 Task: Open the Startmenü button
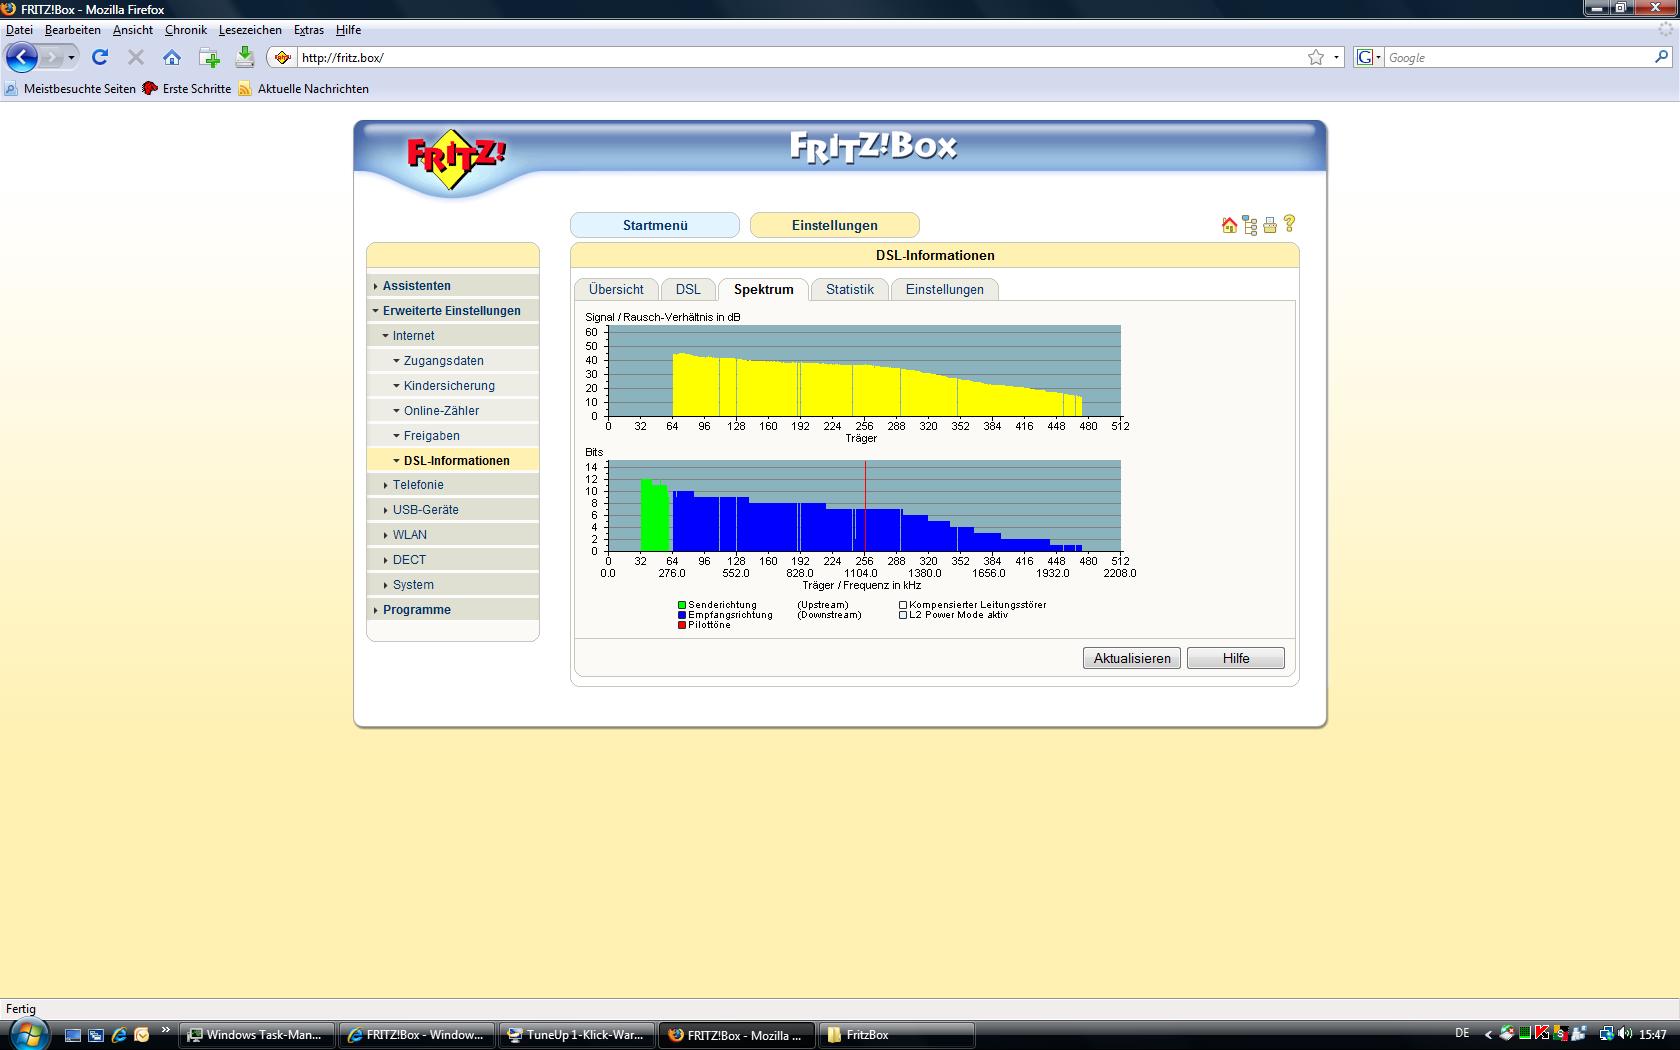tap(655, 225)
